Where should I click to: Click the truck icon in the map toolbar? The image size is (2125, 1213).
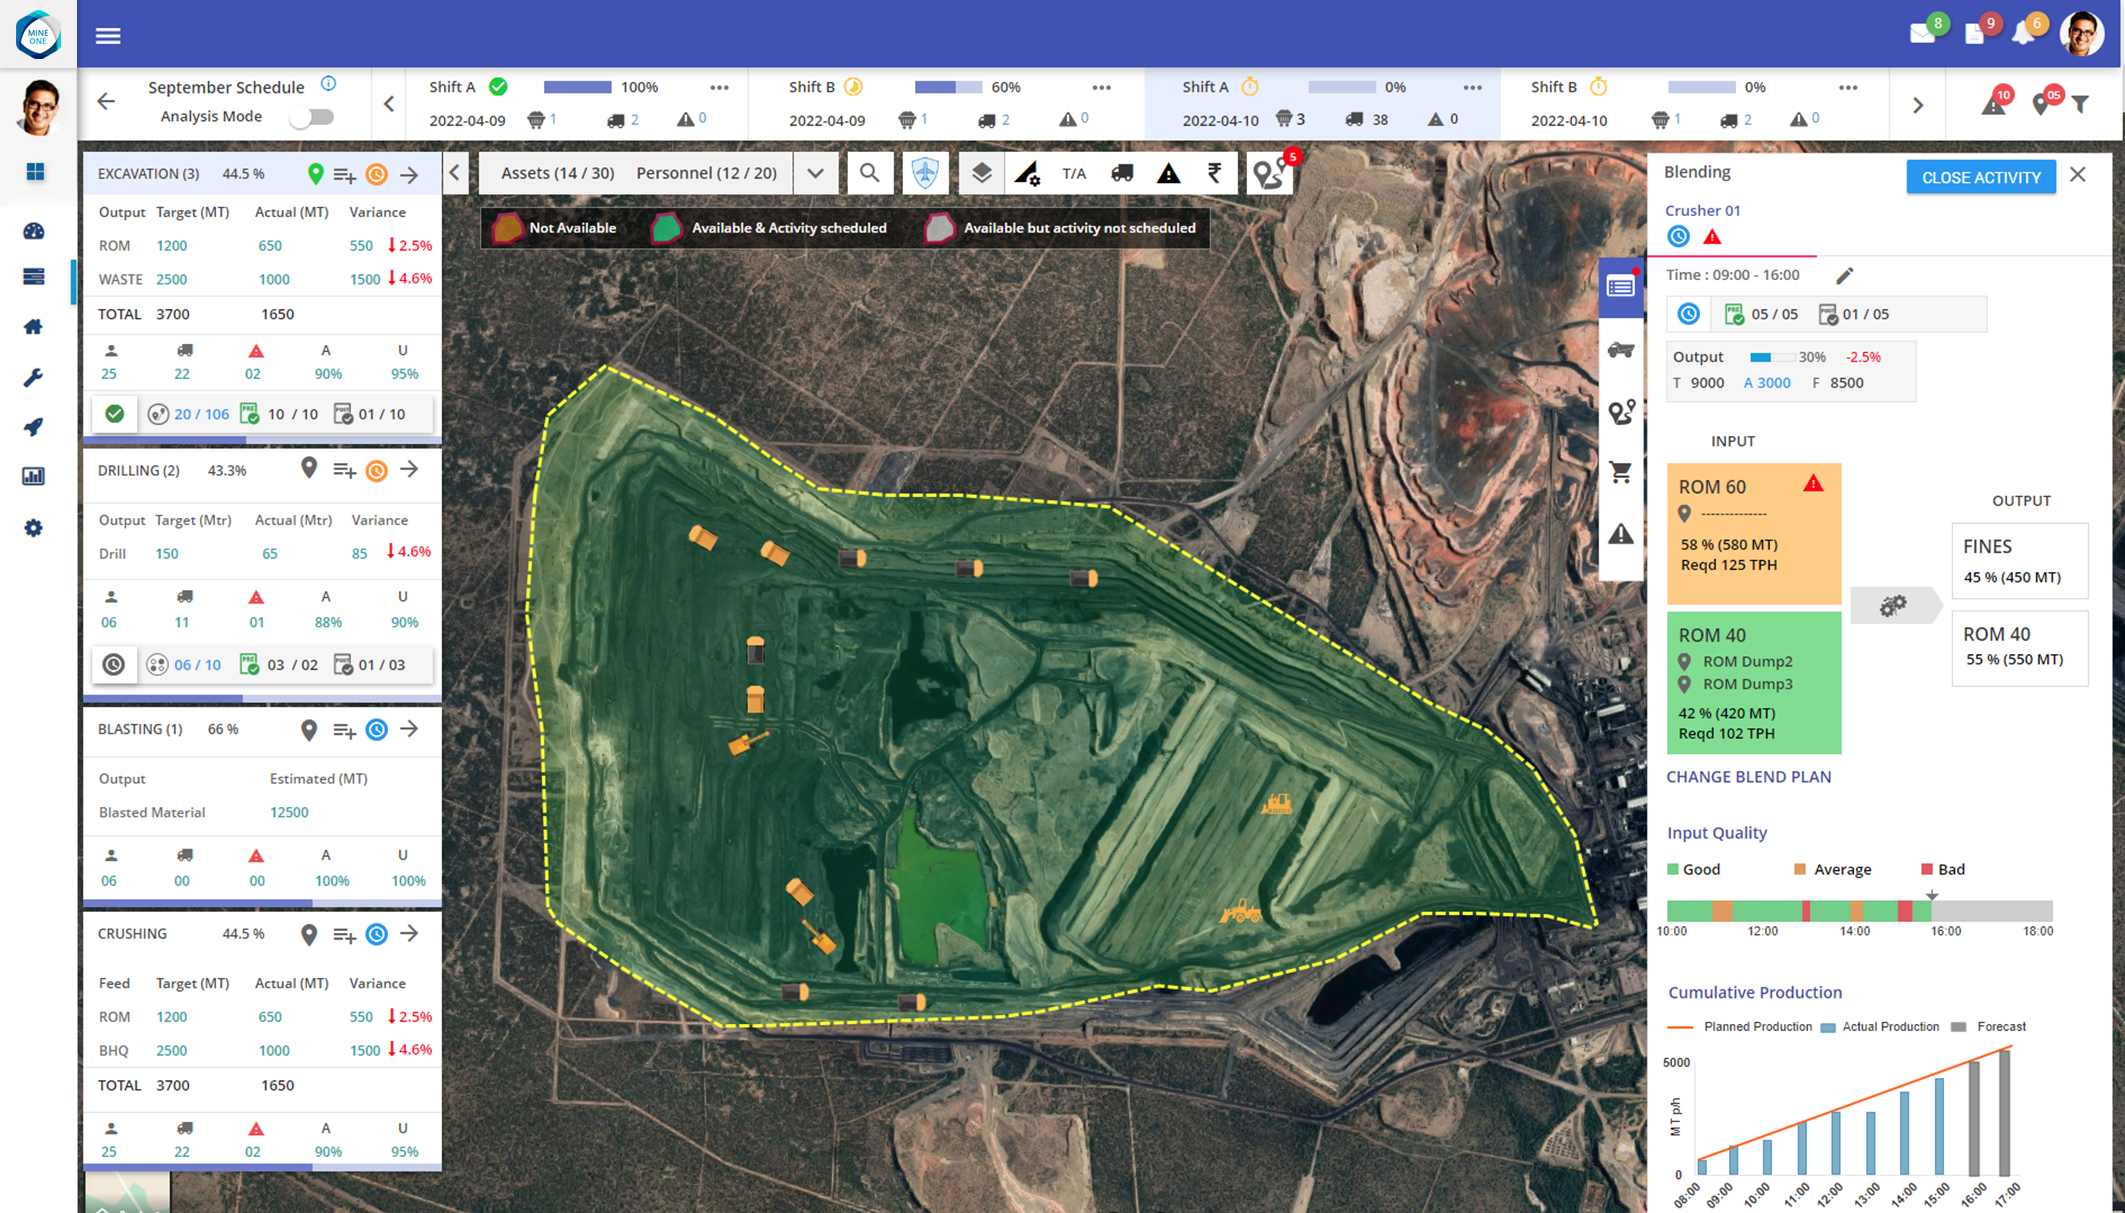coord(1122,173)
